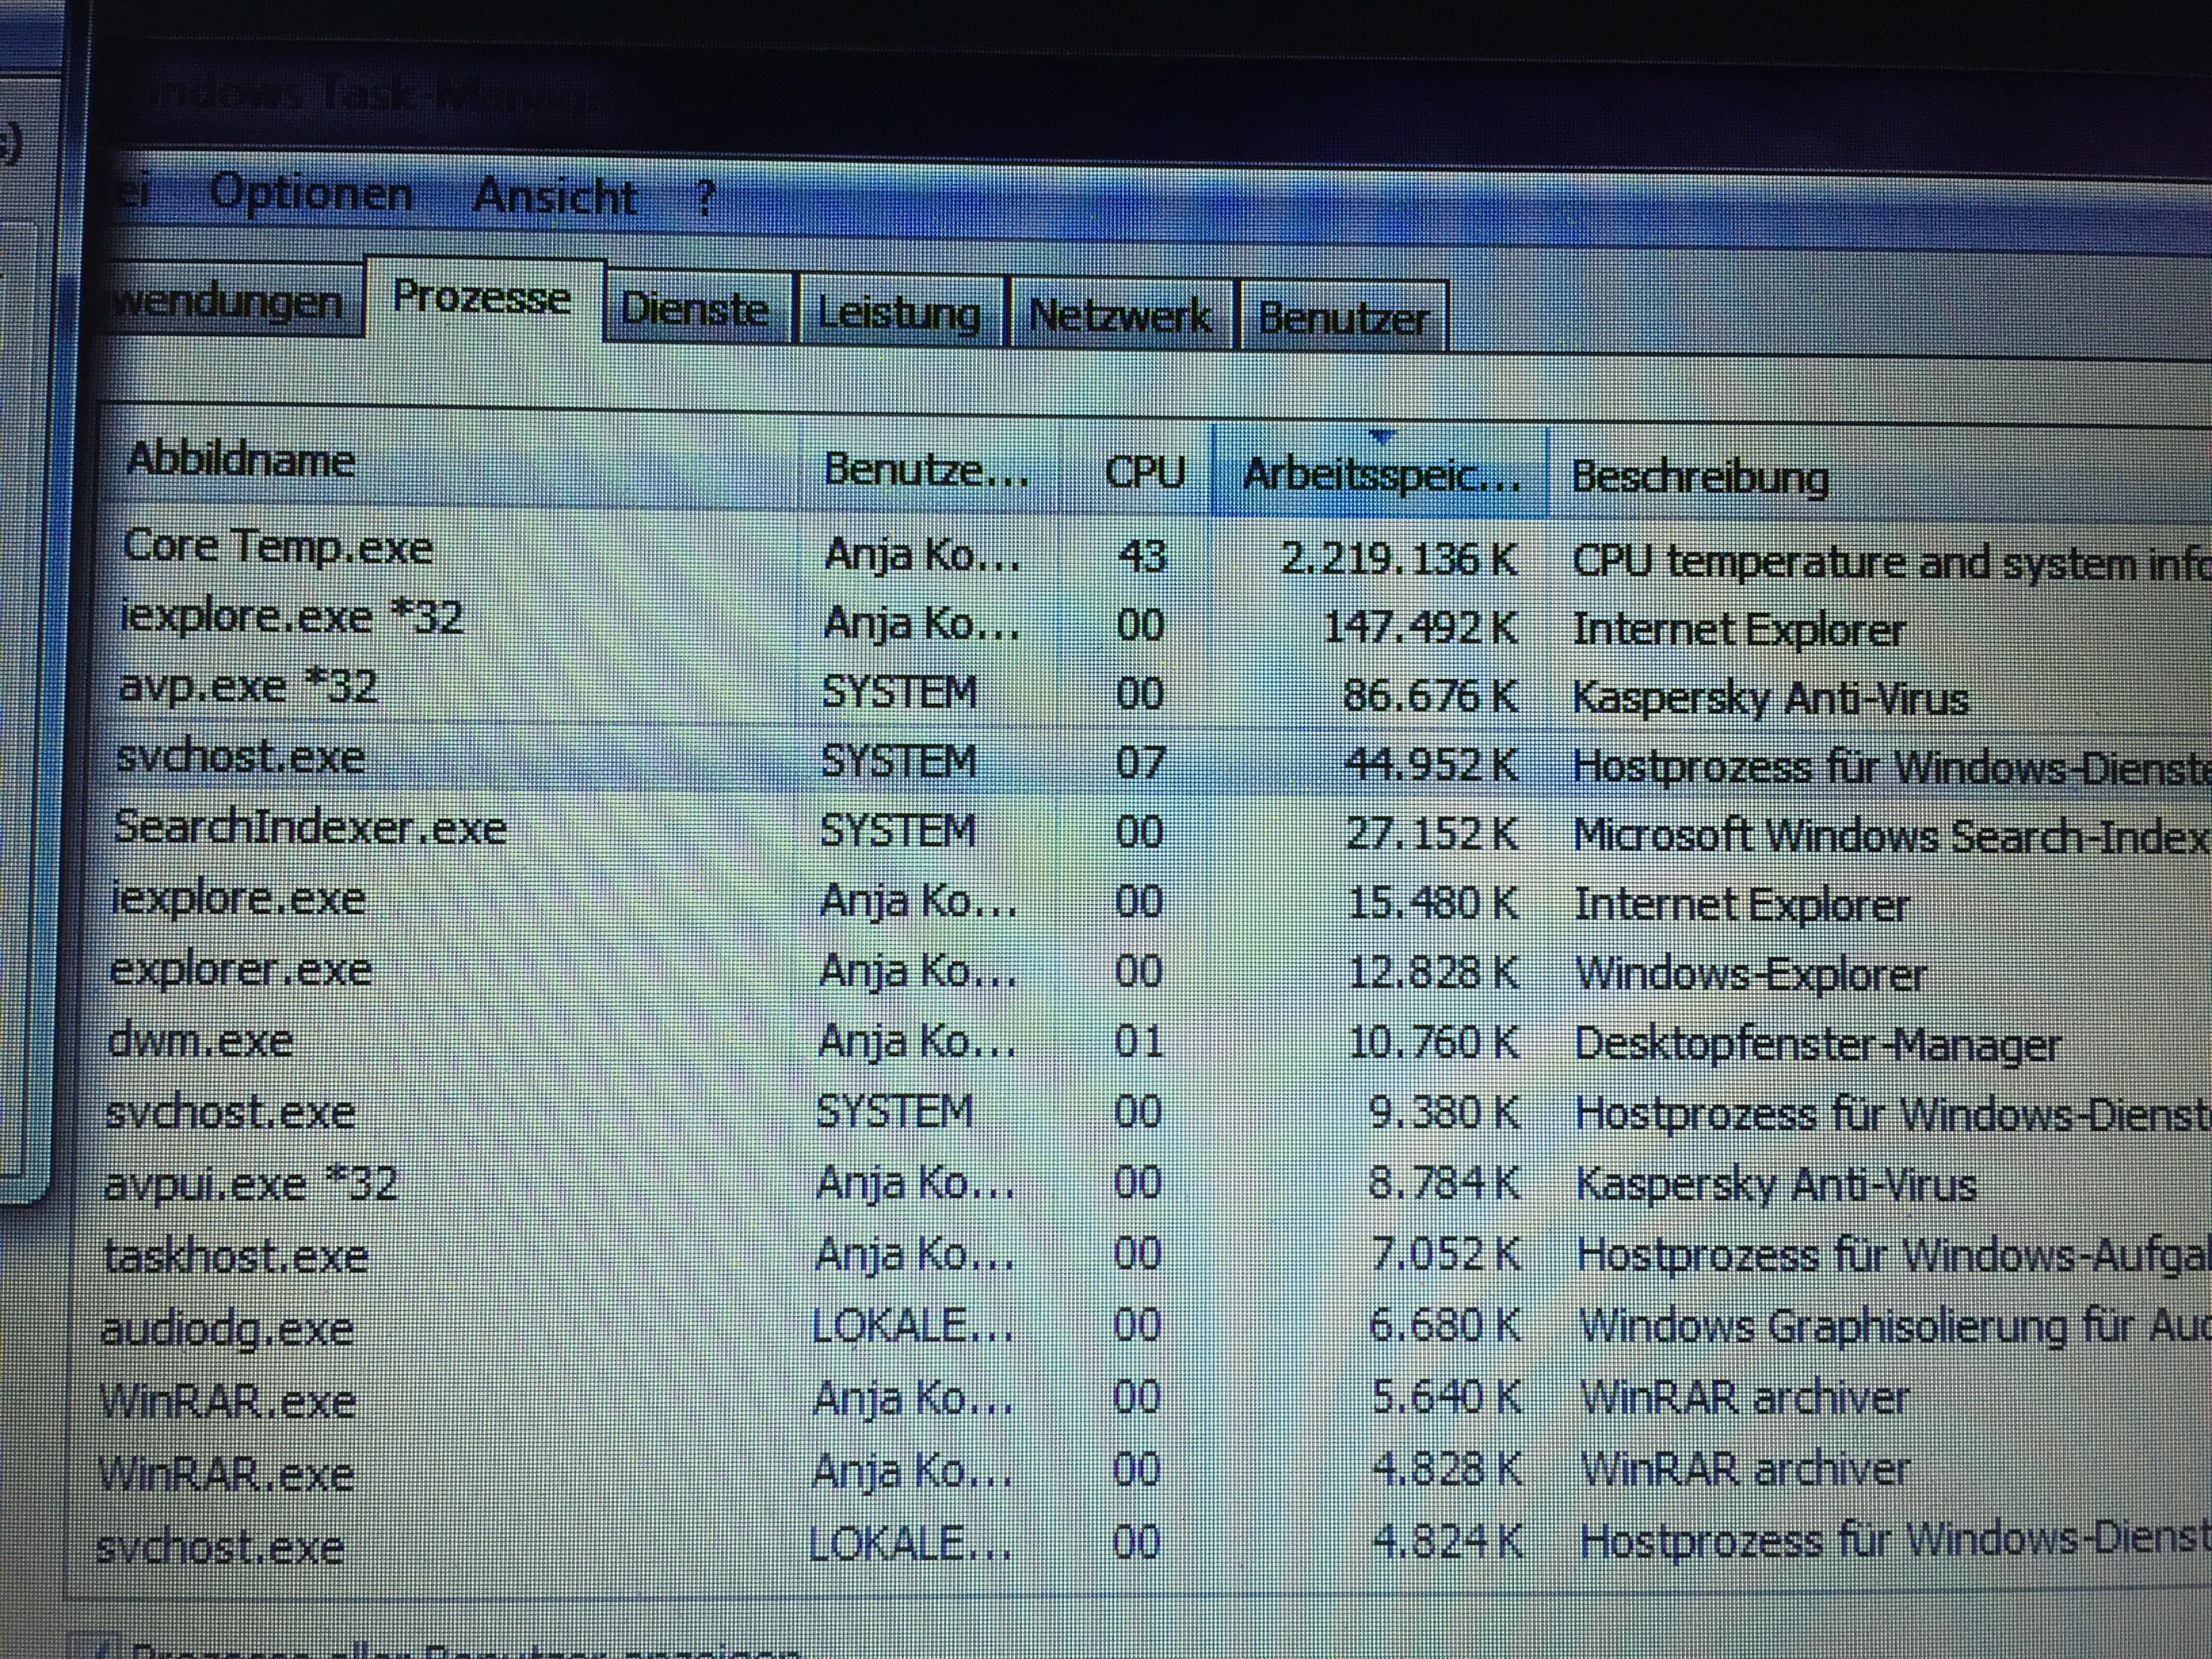This screenshot has height=1659, width=2212.
Task: Select the Core Temp.exe process row
Action: pos(278,547)
